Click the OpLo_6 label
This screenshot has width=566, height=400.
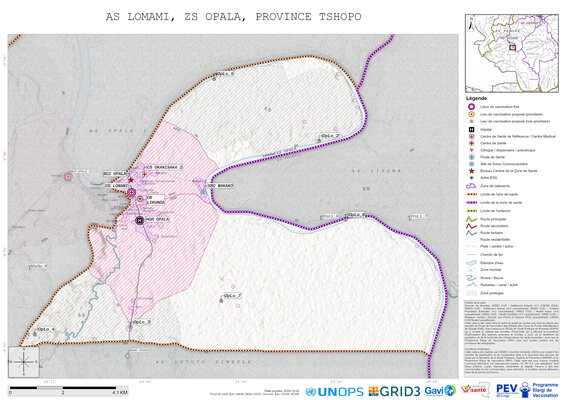tap(356, 215)
